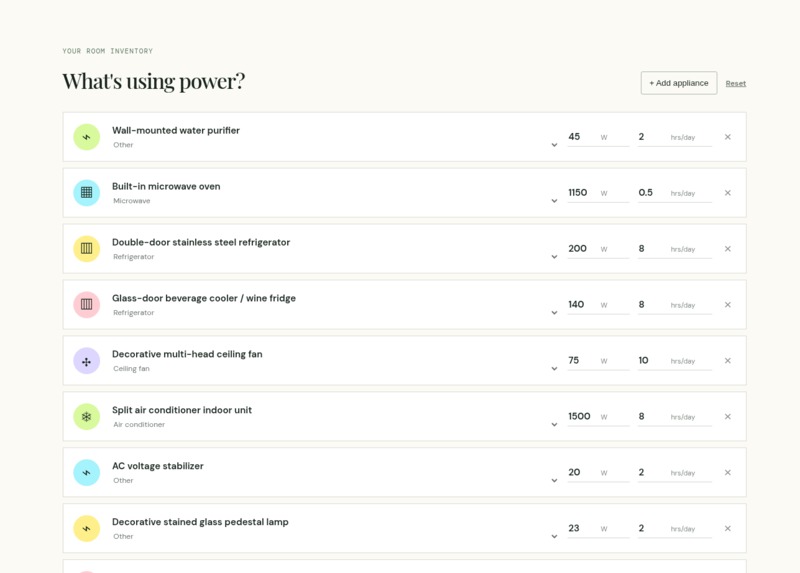Edit water purifier wattage field 45

point(598,137)
